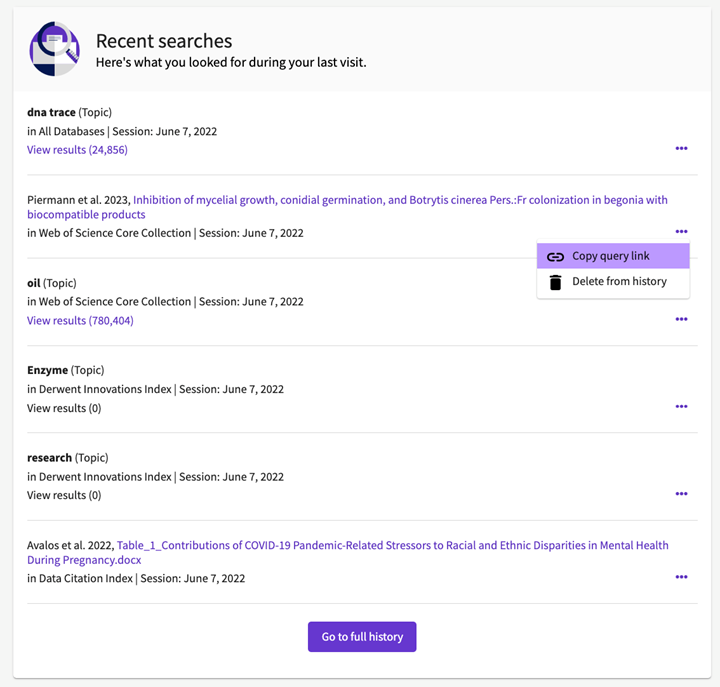Click View results (0) under research
This screenshot has width=720, height=687.
pos(64,495)
